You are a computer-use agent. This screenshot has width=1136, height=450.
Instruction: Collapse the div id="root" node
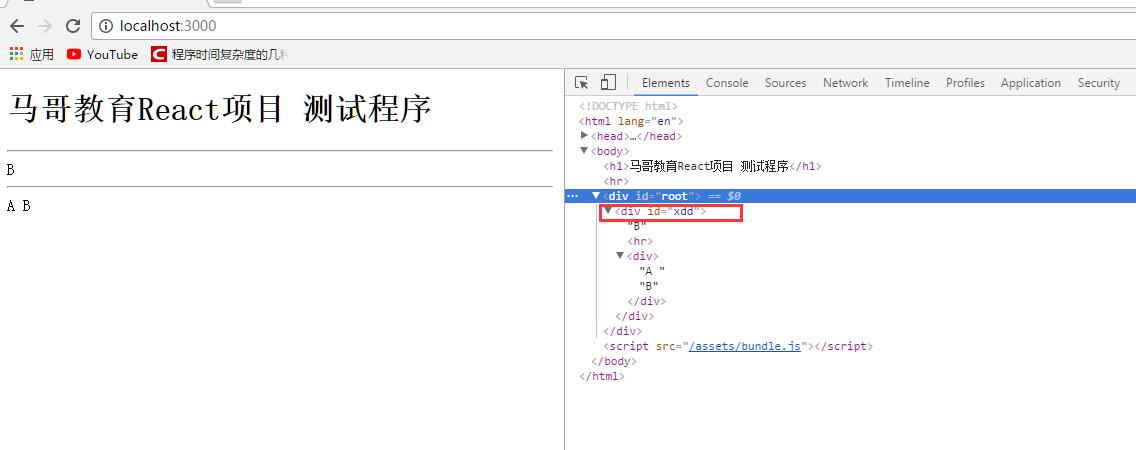pos(596,196)
